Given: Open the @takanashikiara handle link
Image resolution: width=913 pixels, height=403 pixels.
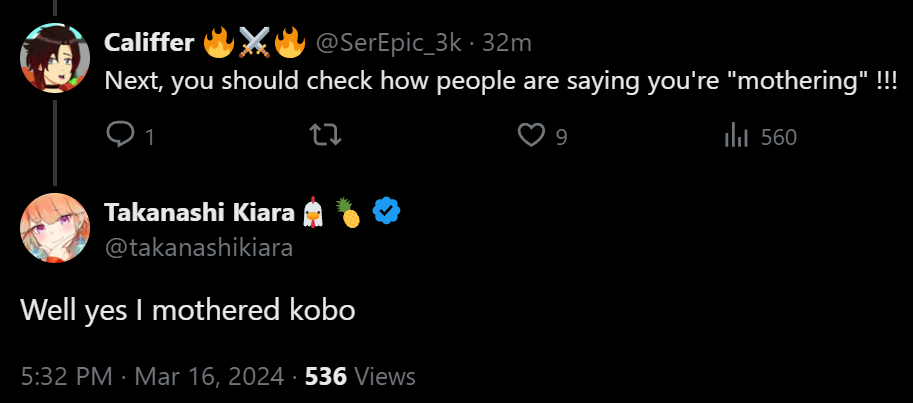Looking at the screenshot, I should pos(198,247).
